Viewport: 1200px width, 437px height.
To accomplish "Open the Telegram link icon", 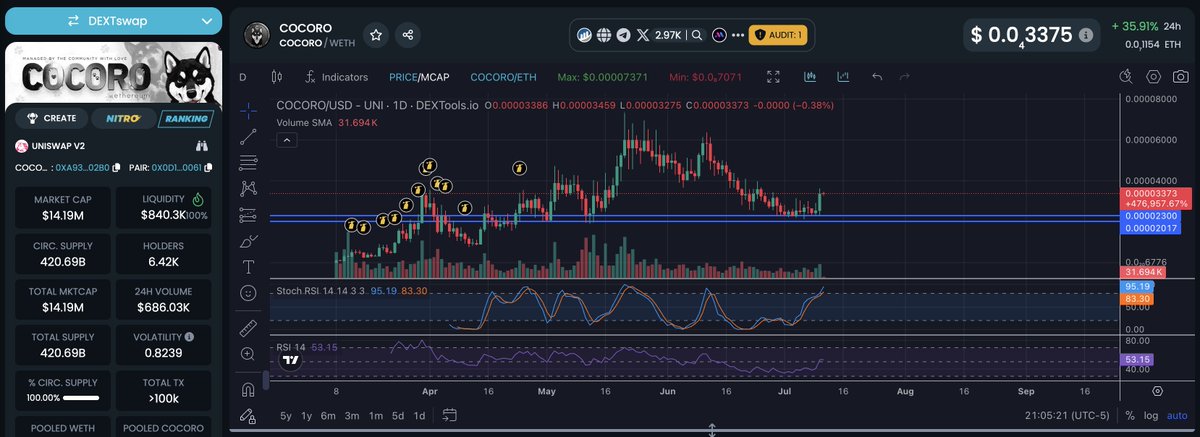I will point(625,34).
